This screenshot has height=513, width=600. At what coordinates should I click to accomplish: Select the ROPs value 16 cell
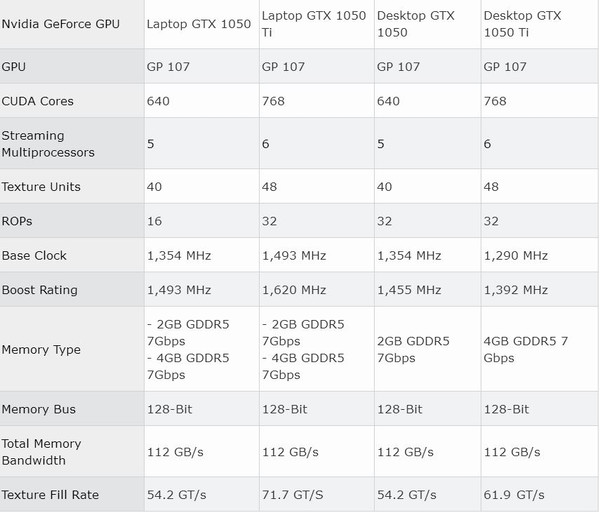[155, 221]
